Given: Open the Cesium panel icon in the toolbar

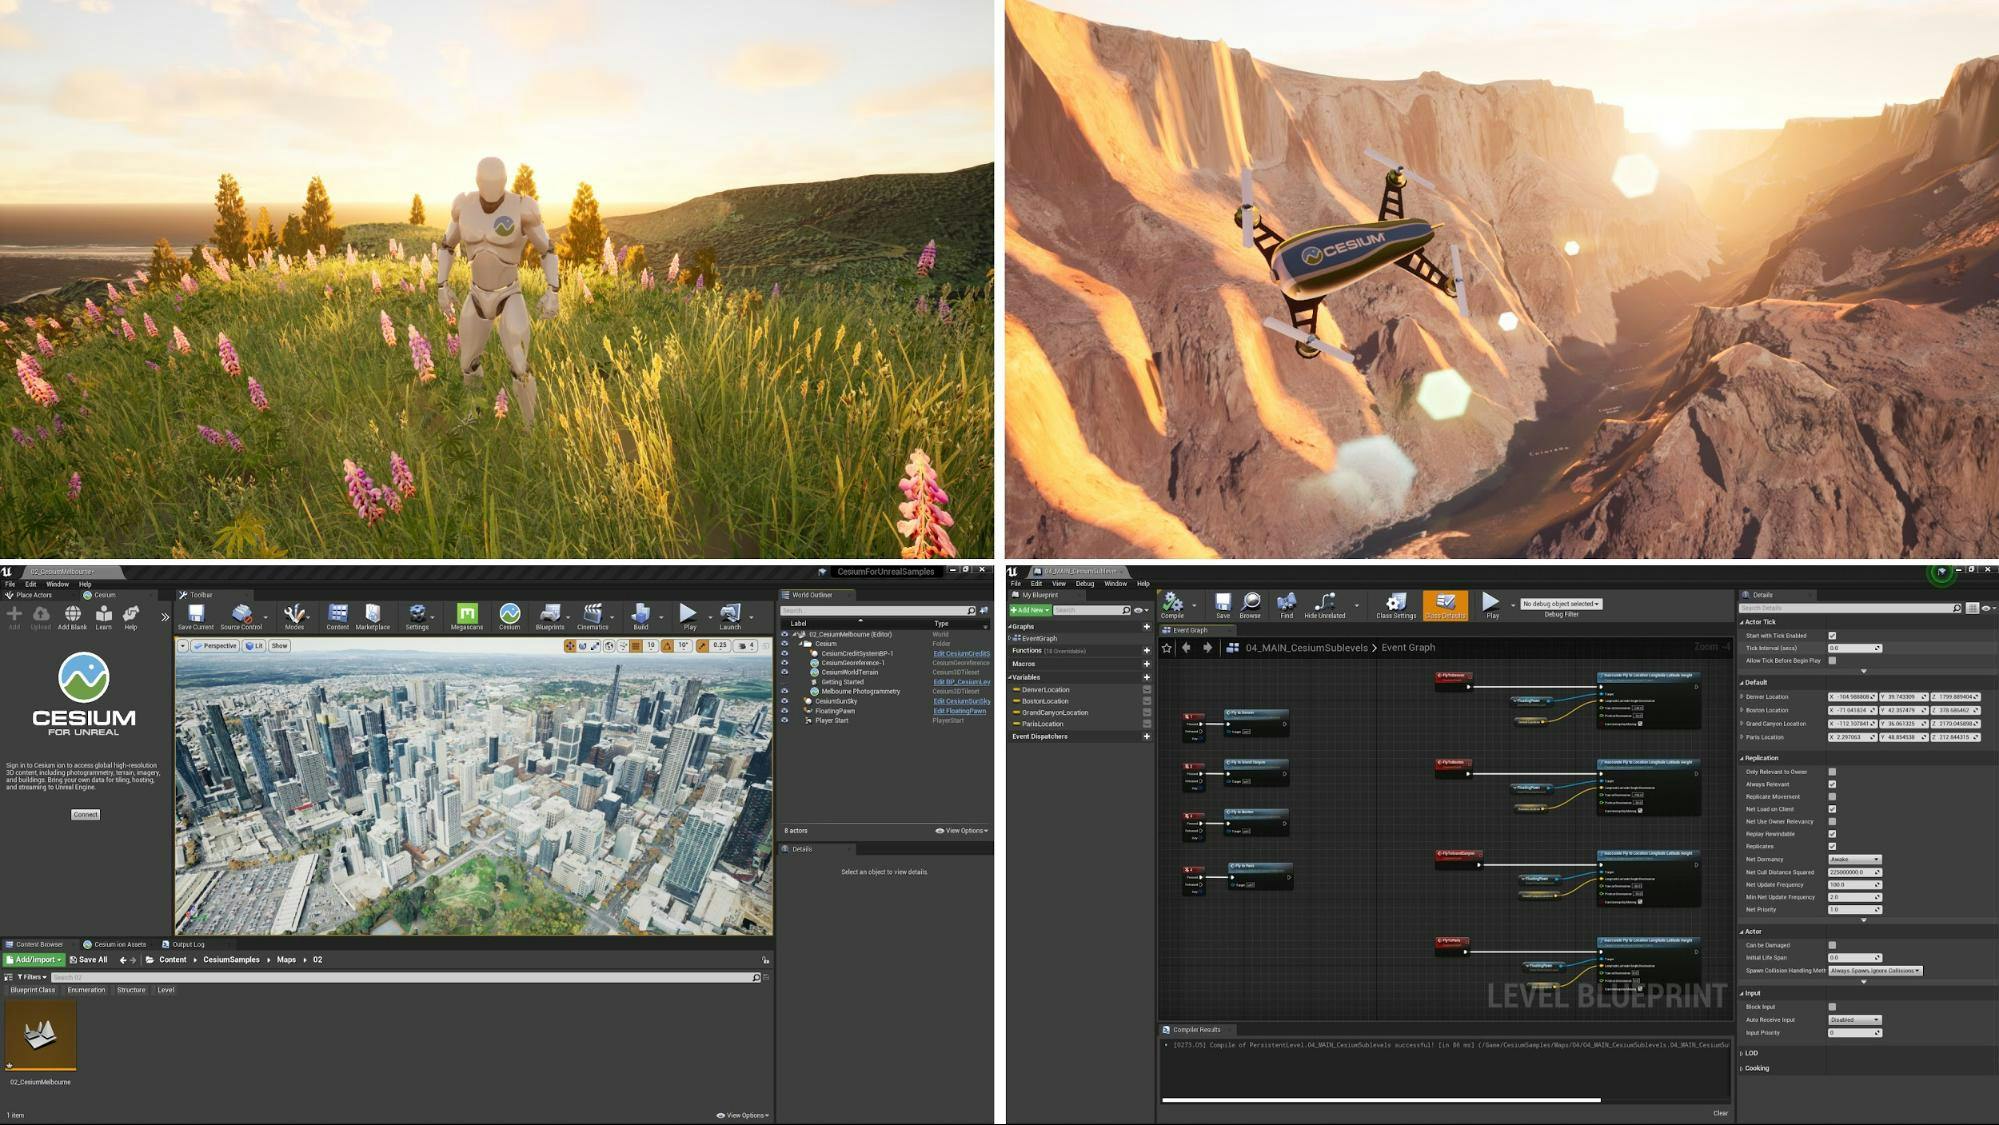Looking at the screenshot, I should pos(509,614).
